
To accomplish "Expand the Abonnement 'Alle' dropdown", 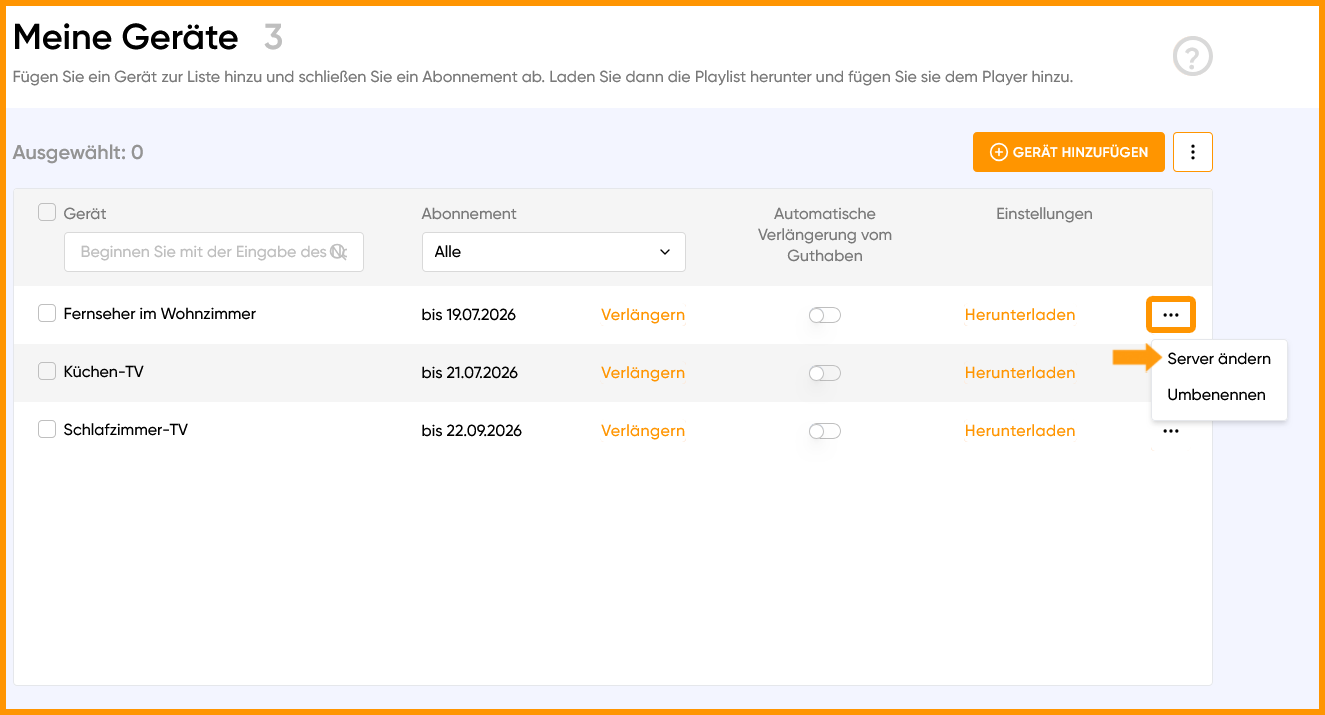I will point(554,252).
